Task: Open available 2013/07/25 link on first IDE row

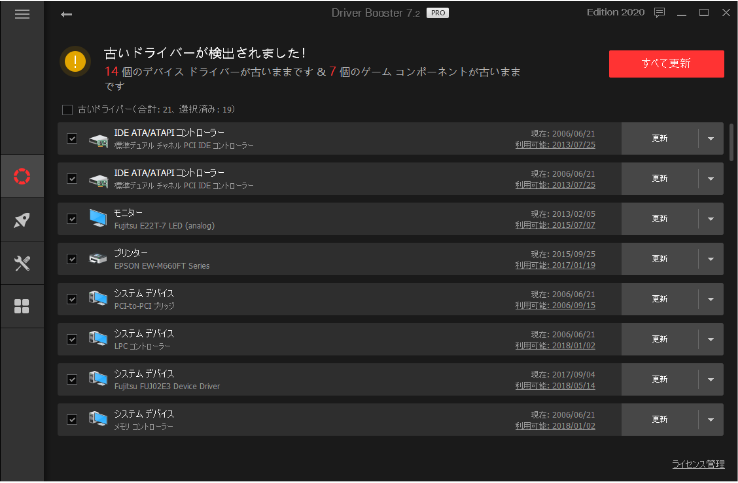Action: pos(555,145)
